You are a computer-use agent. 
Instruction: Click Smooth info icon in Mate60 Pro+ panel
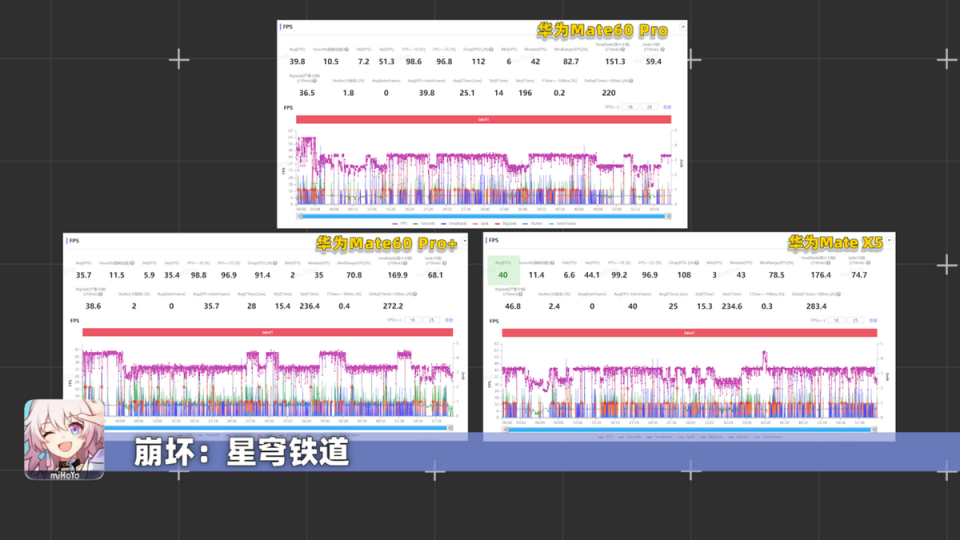132,263
